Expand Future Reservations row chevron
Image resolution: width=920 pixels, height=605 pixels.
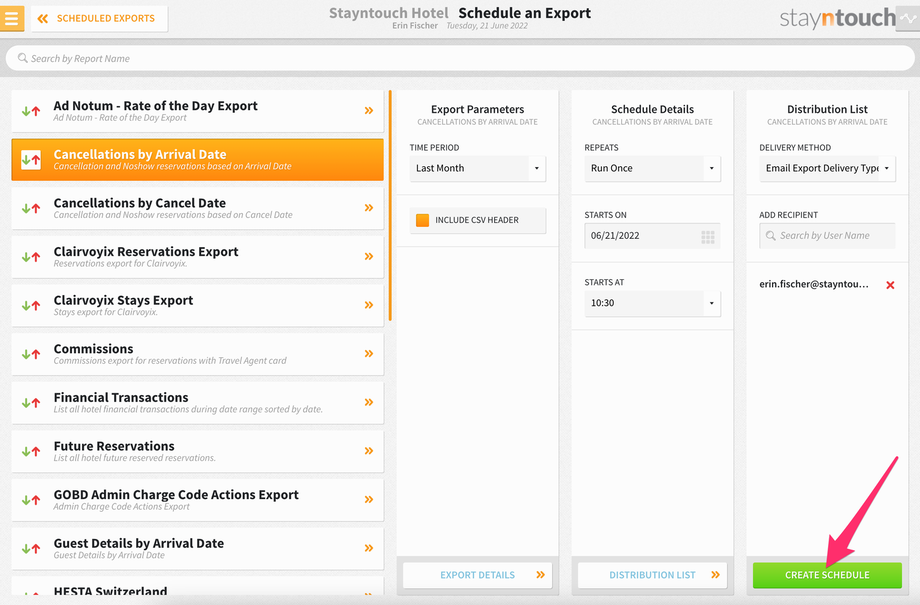[368, 451]
